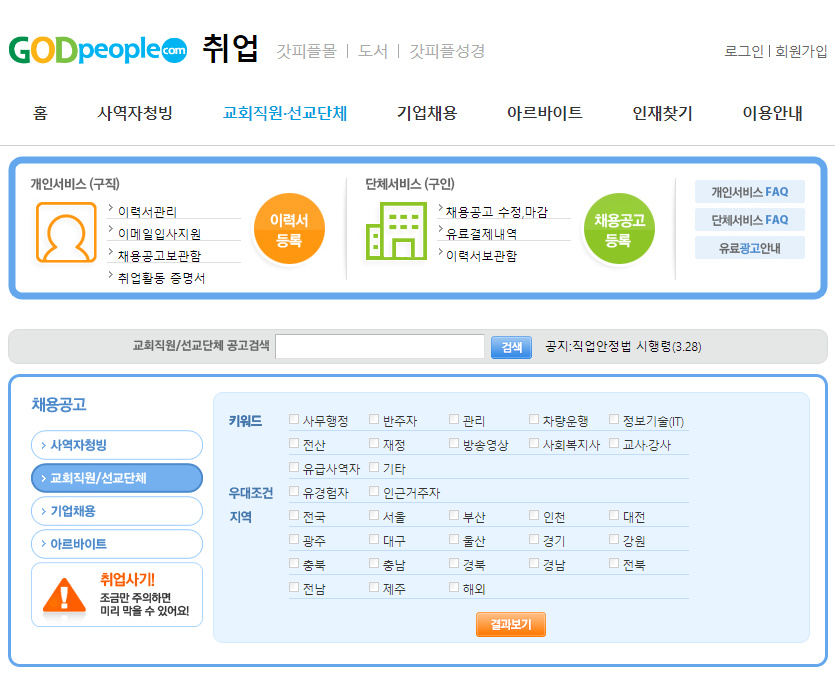Select 사역자청빙 in the sidebar
This screenshot has height=673, width=835.
click(117, 445)
